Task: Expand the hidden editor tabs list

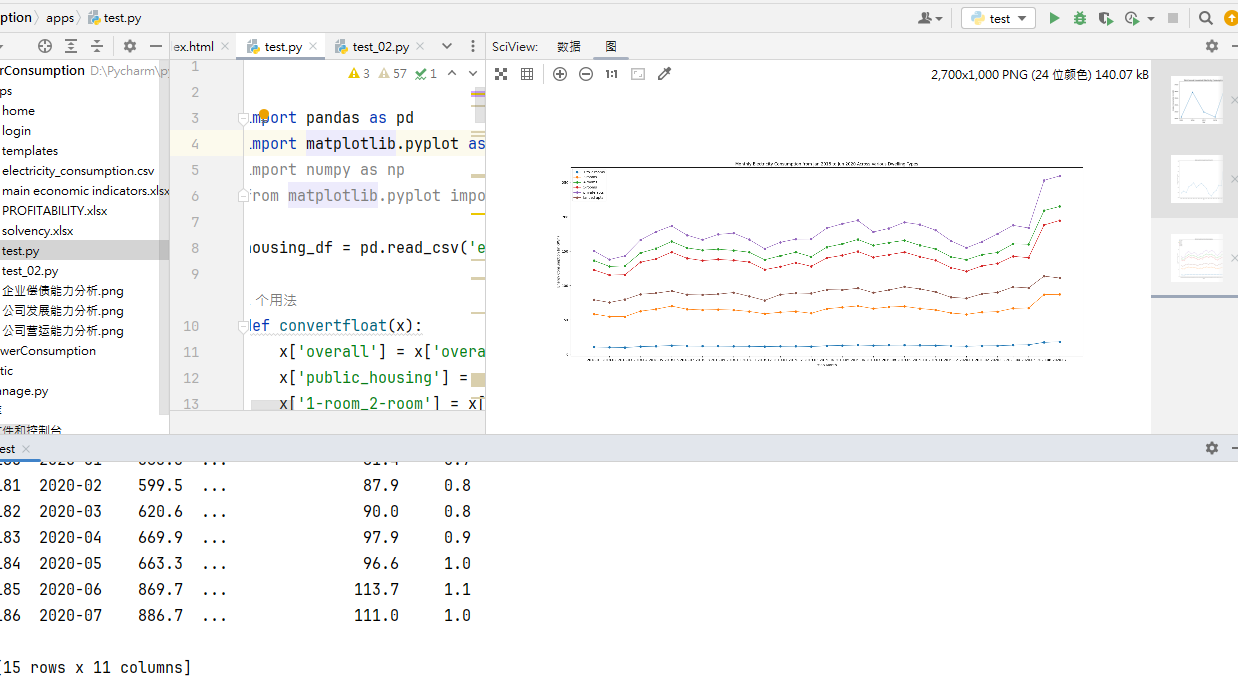Action: click(x=447, y=46)
